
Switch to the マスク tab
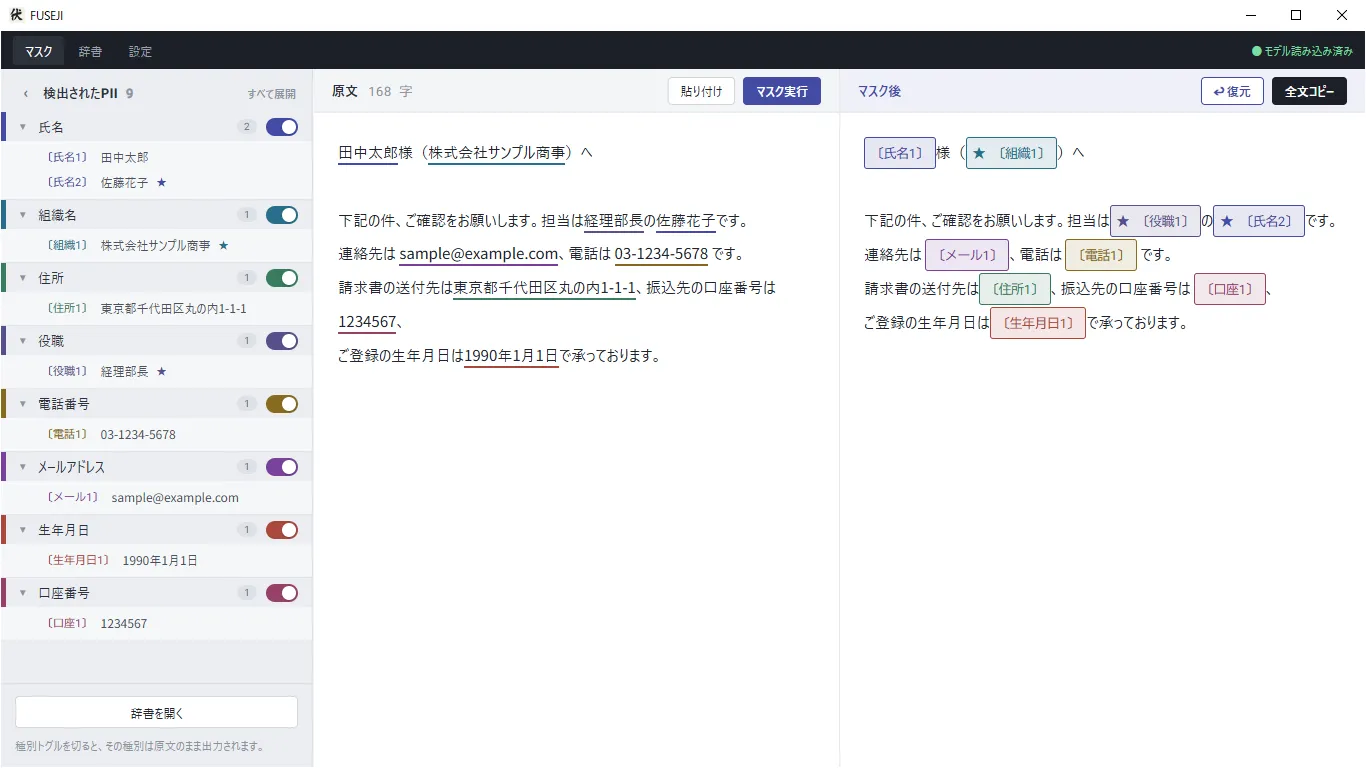click(39, 51)
